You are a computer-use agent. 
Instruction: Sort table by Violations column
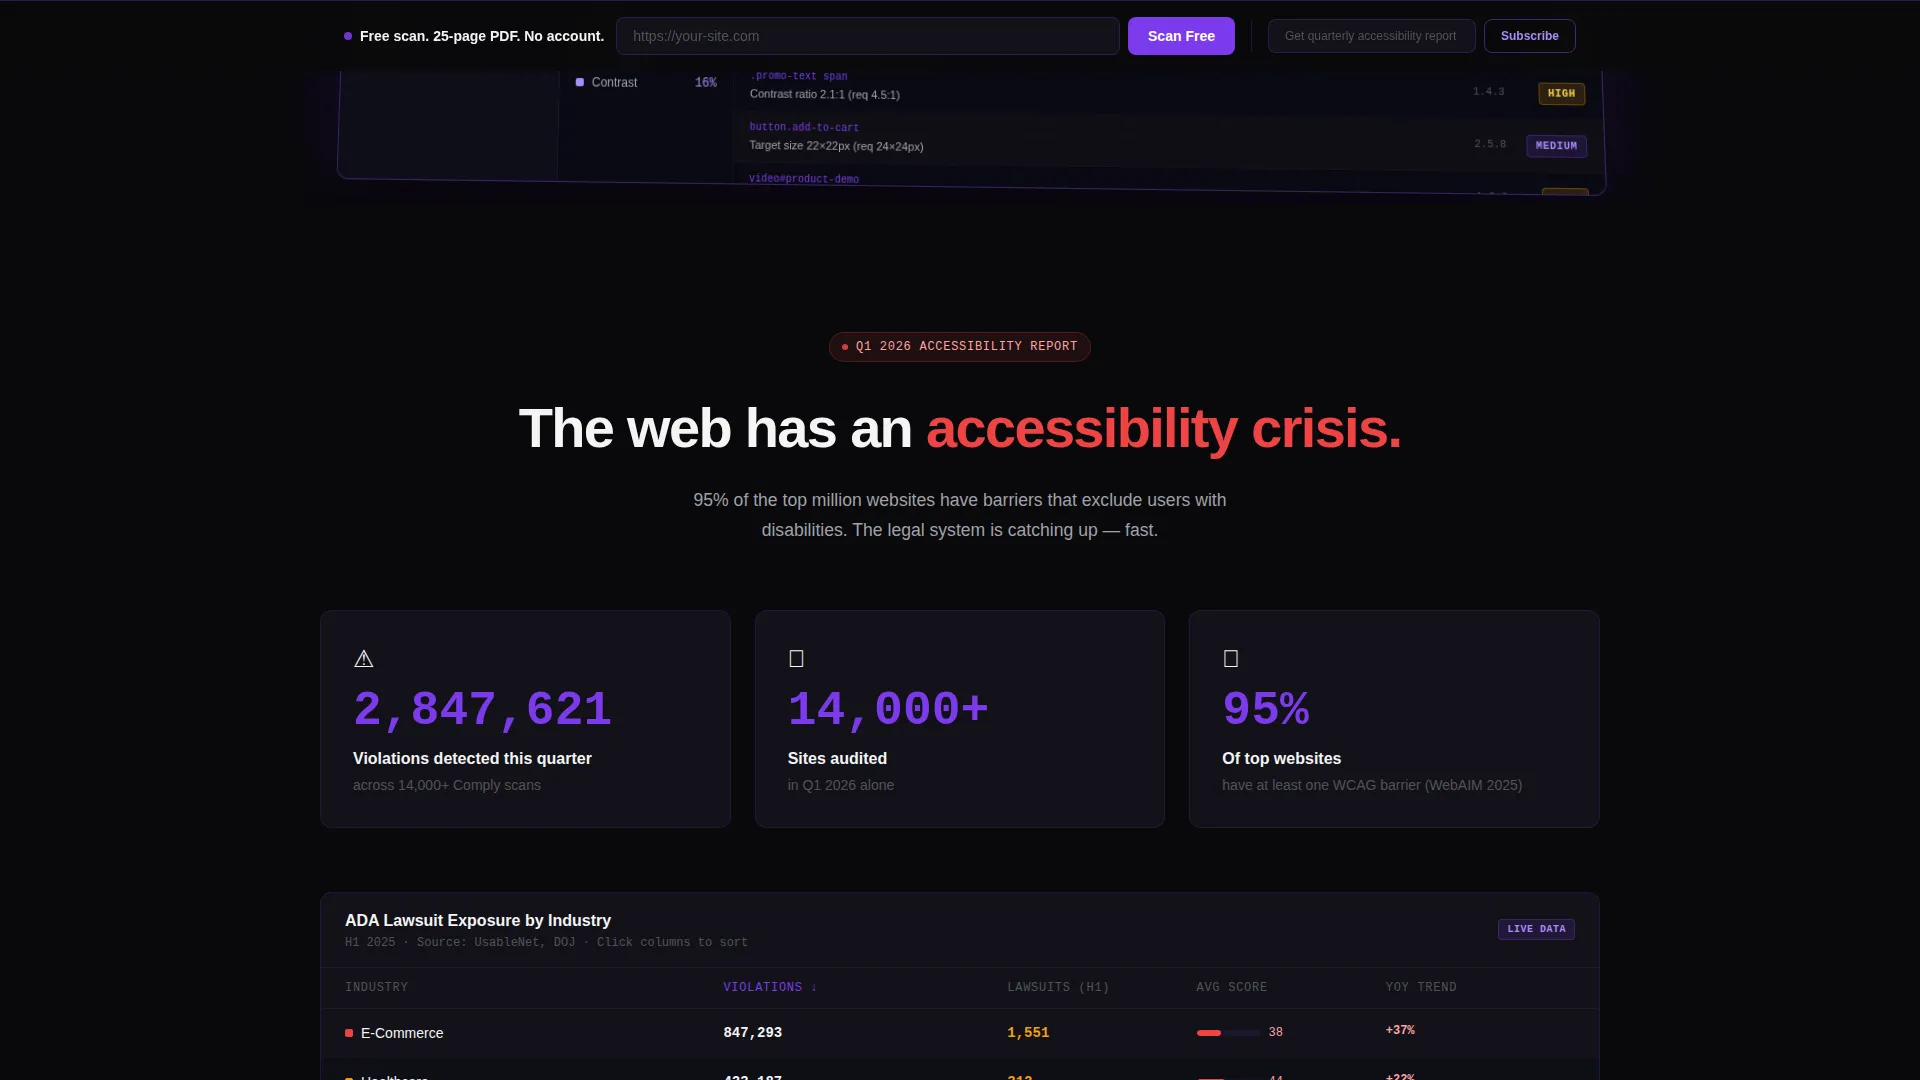pos(770,987)
